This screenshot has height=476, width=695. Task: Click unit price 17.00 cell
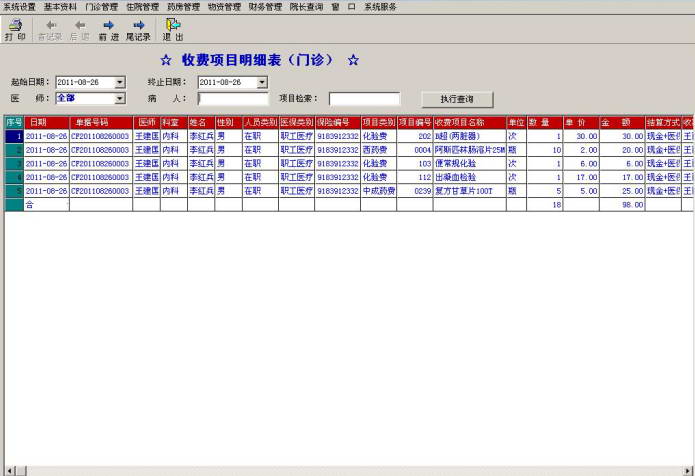tap(581, 177)
